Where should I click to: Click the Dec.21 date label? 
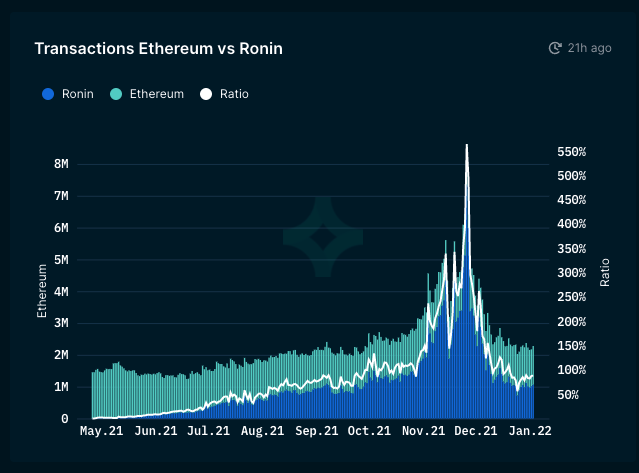(x=476, y=431)
